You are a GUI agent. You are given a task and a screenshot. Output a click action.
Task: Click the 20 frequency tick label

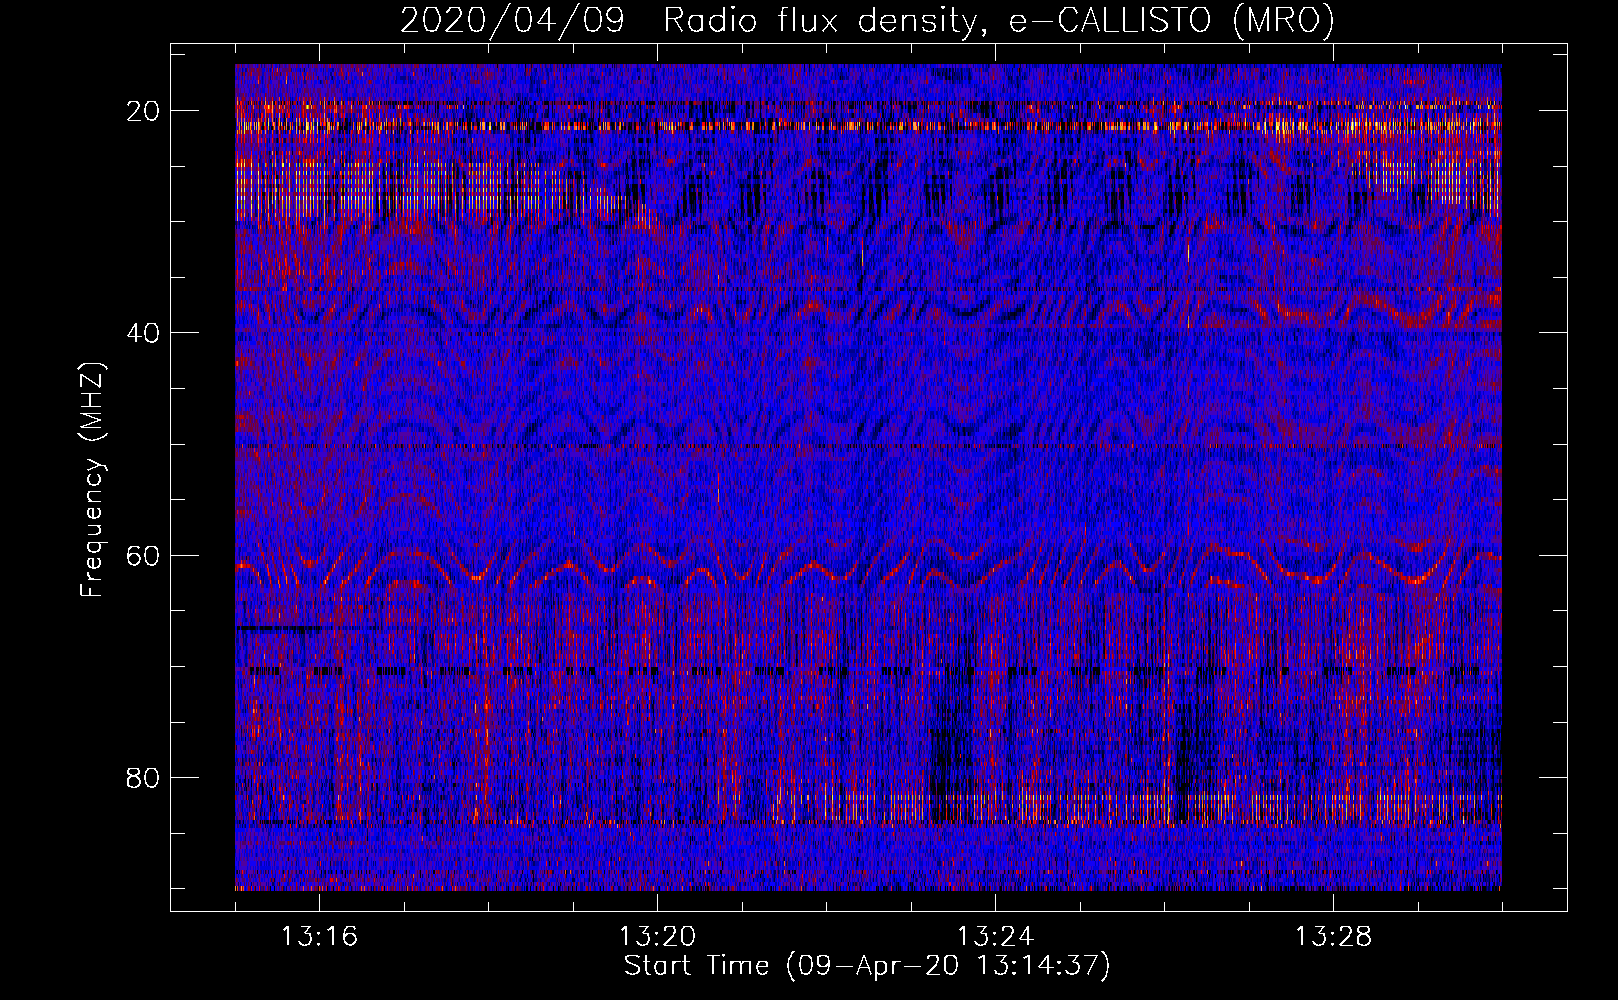[144, 110]
